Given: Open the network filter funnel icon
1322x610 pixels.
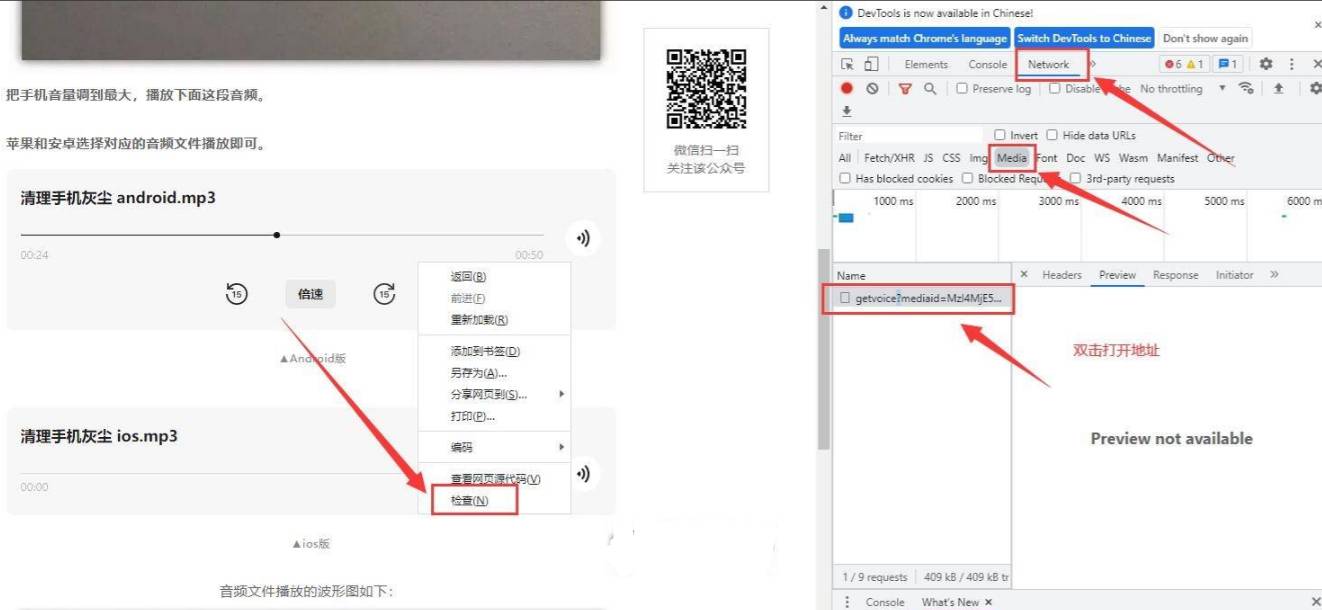Looking at the screenshot, I should coord(906,89).
